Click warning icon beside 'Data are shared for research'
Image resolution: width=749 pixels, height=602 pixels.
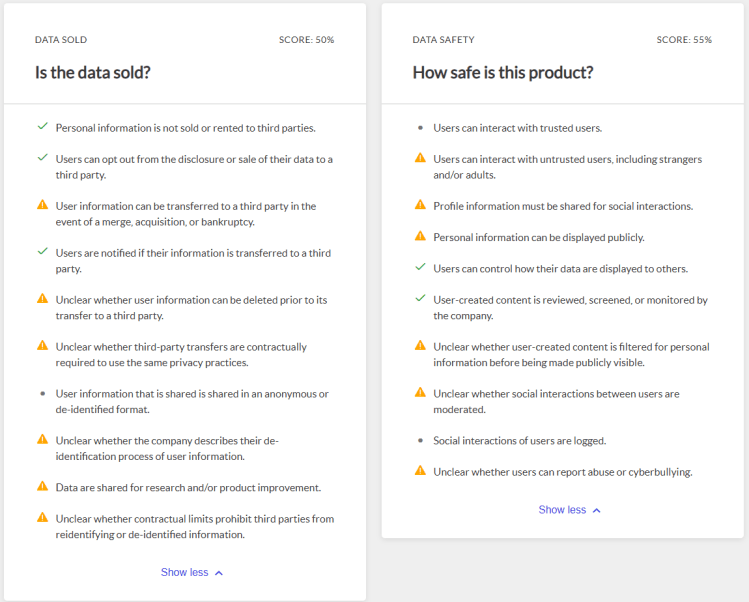click(42, 486)
